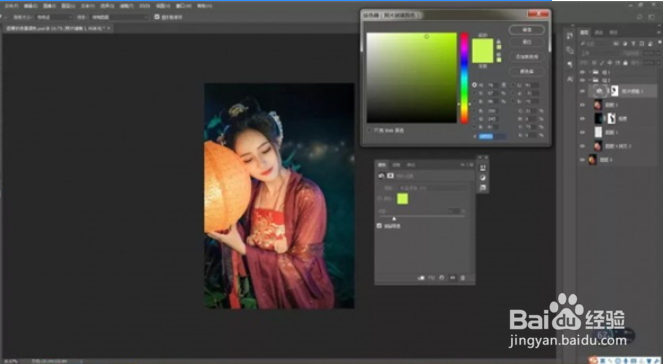Click the hue spectrum slider
The height and width of the screenshot is (364, 664).
[464, 78]
